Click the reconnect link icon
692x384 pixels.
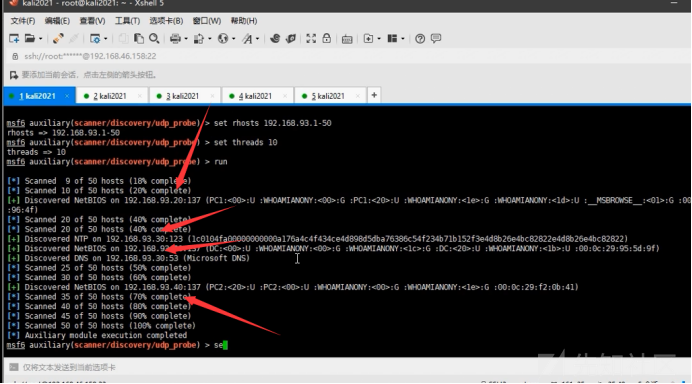(58, 39)
